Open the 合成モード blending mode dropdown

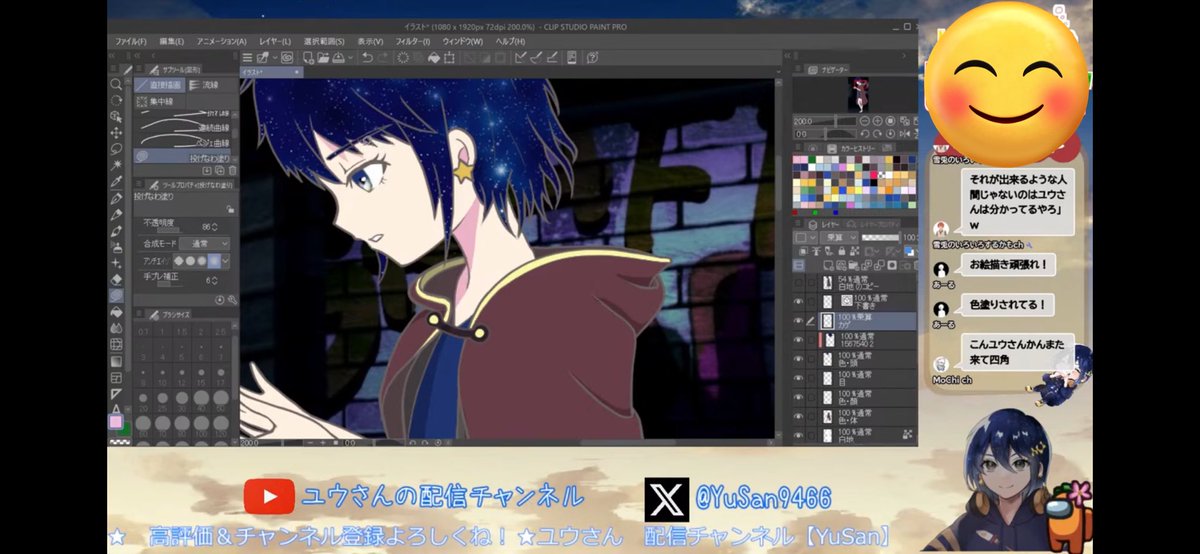tap(204, 244)
